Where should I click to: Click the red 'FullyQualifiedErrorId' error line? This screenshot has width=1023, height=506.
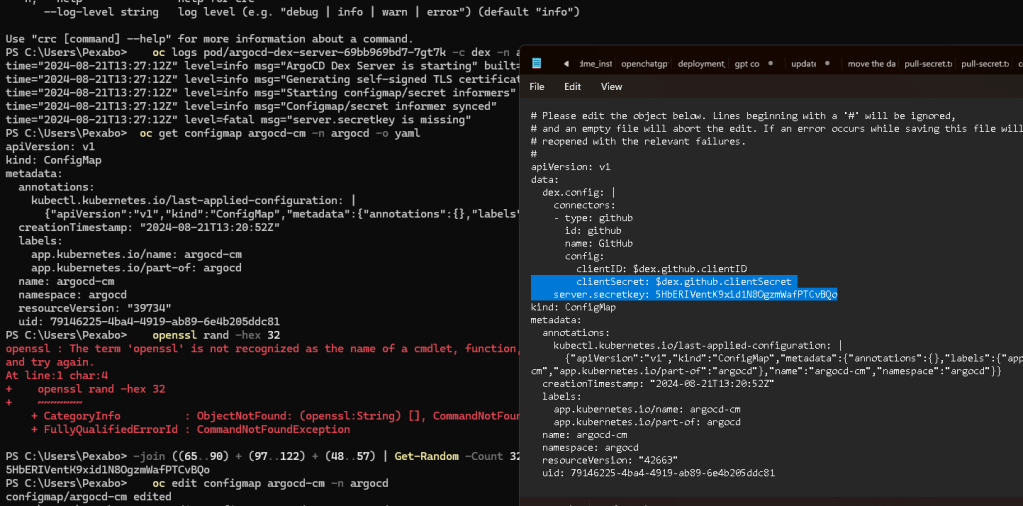click(191, 430)
